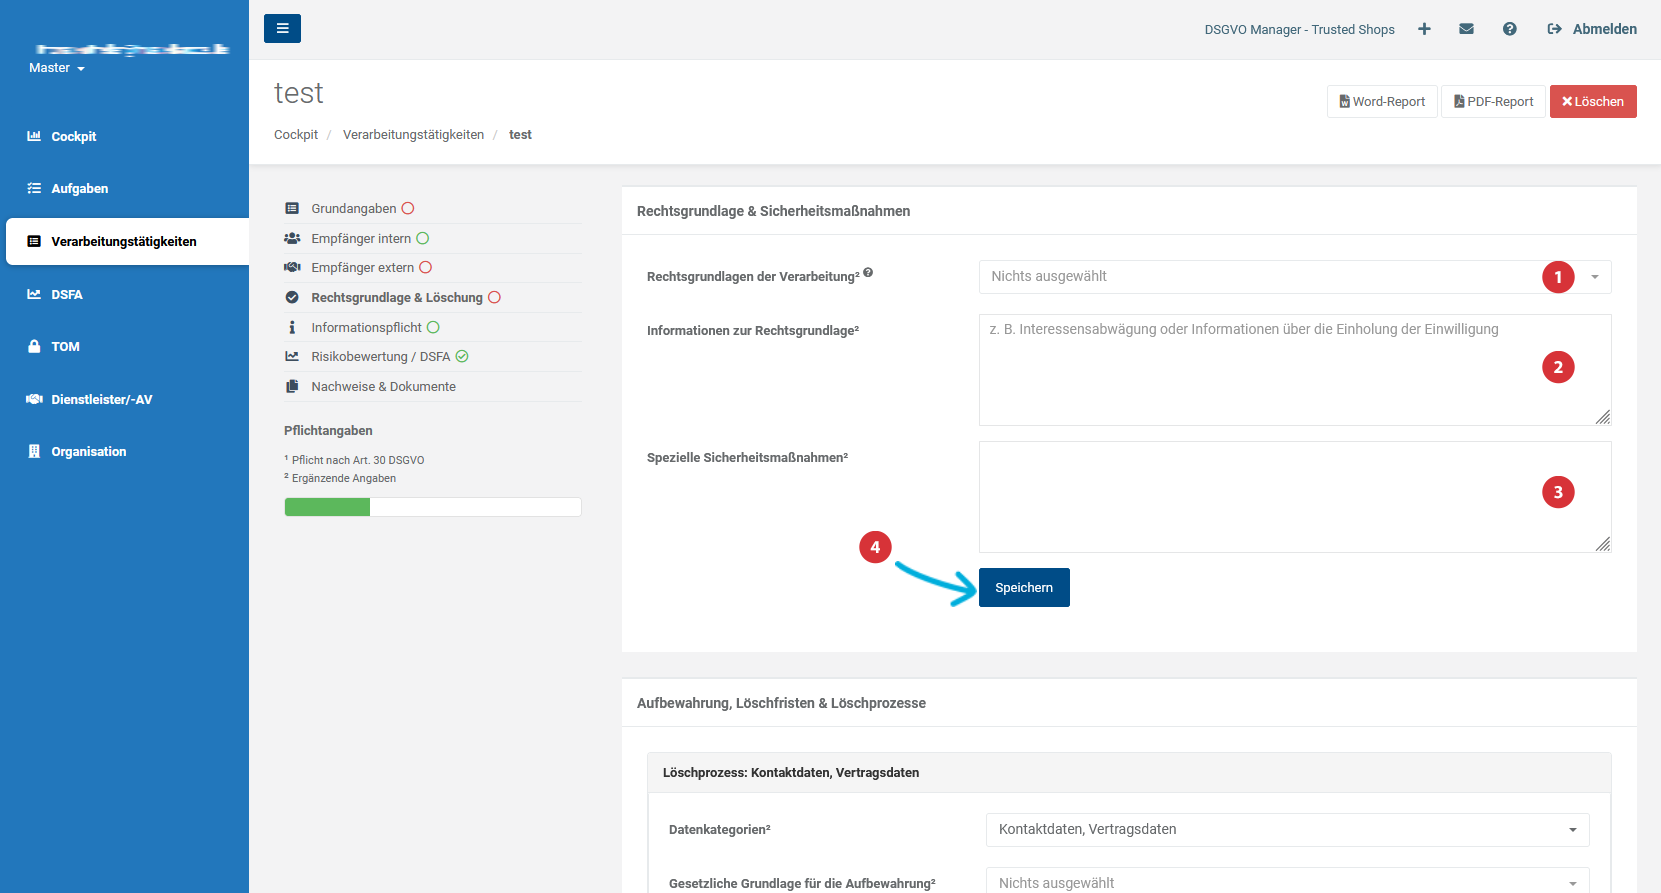Click the DSFA chart icon in sidebar

[34, 294]
